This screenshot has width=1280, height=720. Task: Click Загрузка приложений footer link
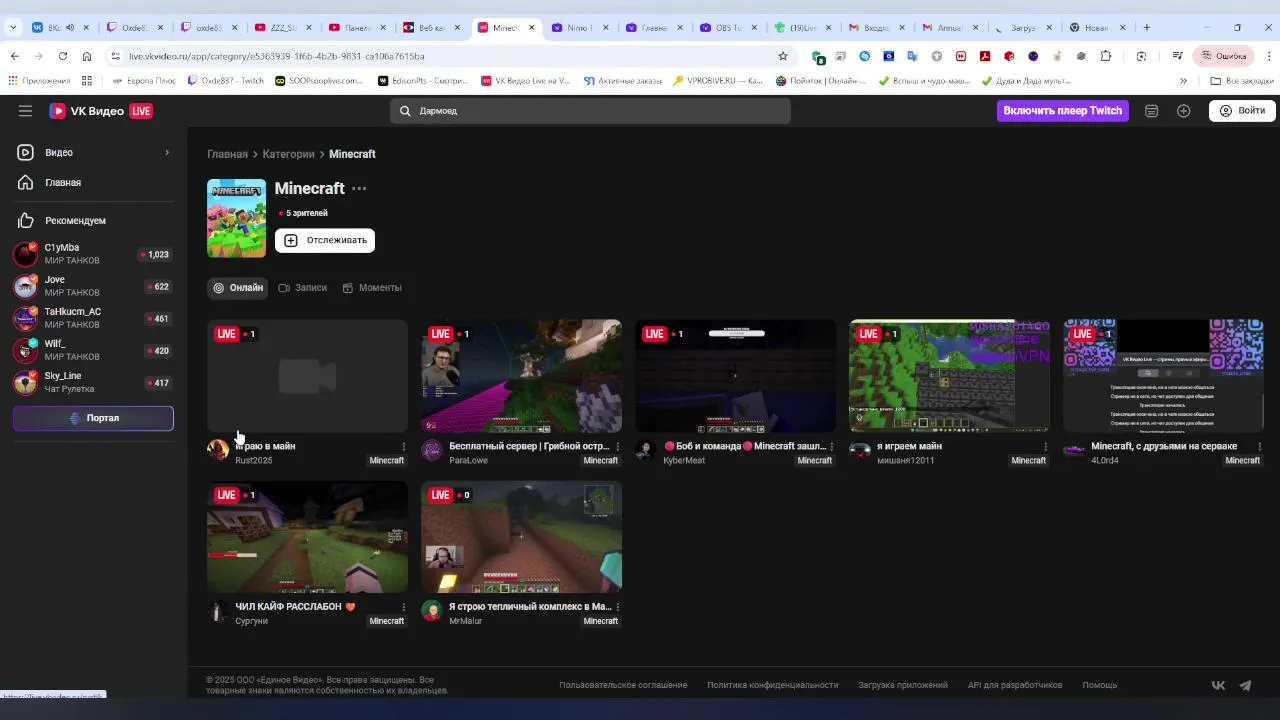903,685
